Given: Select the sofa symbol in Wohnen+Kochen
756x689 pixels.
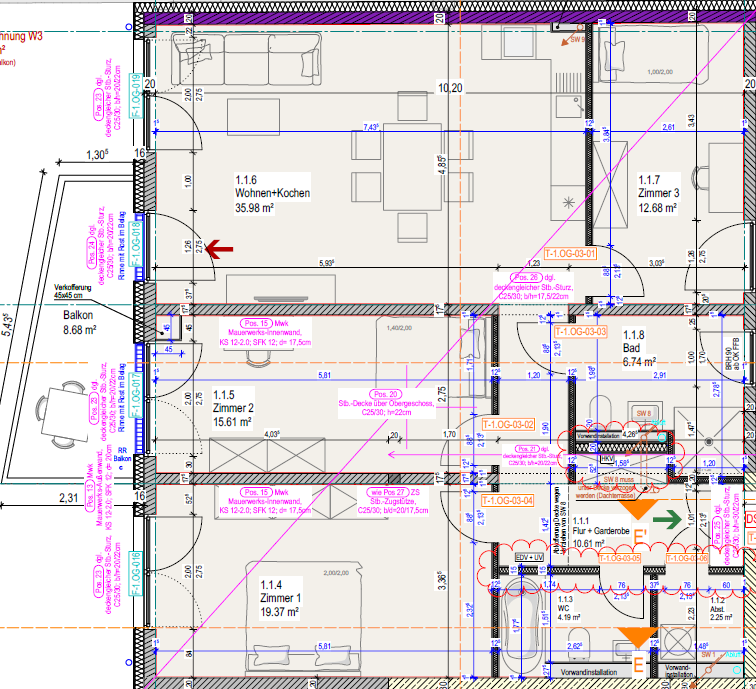Looking at the screenshot, I should (x=246, y=59).
